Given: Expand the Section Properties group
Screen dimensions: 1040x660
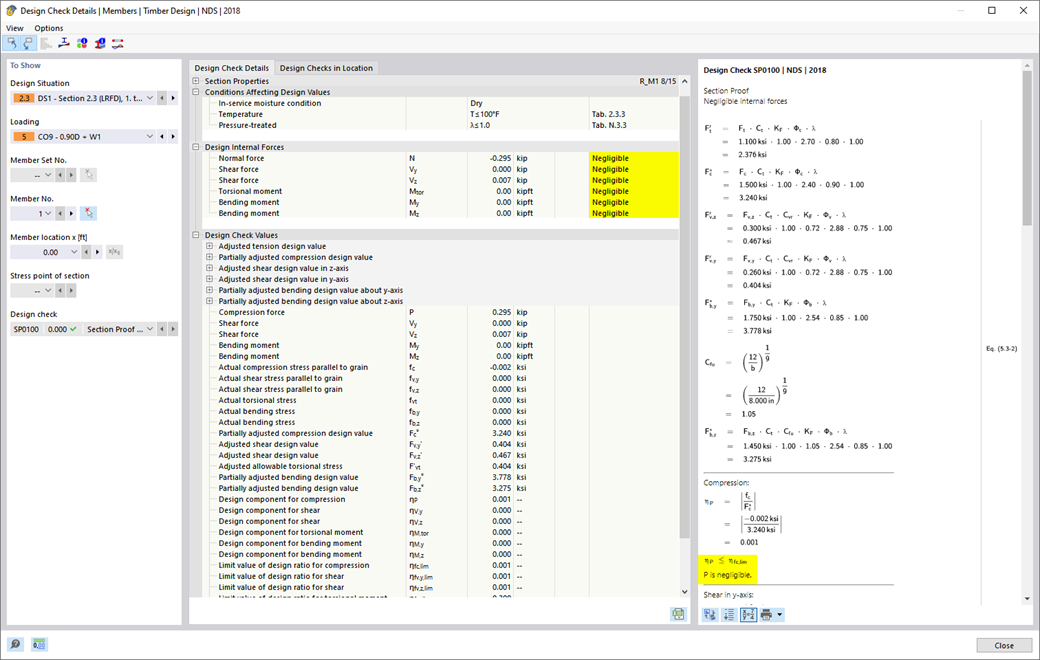Looking at the screenshot, I should click(196, 81).
